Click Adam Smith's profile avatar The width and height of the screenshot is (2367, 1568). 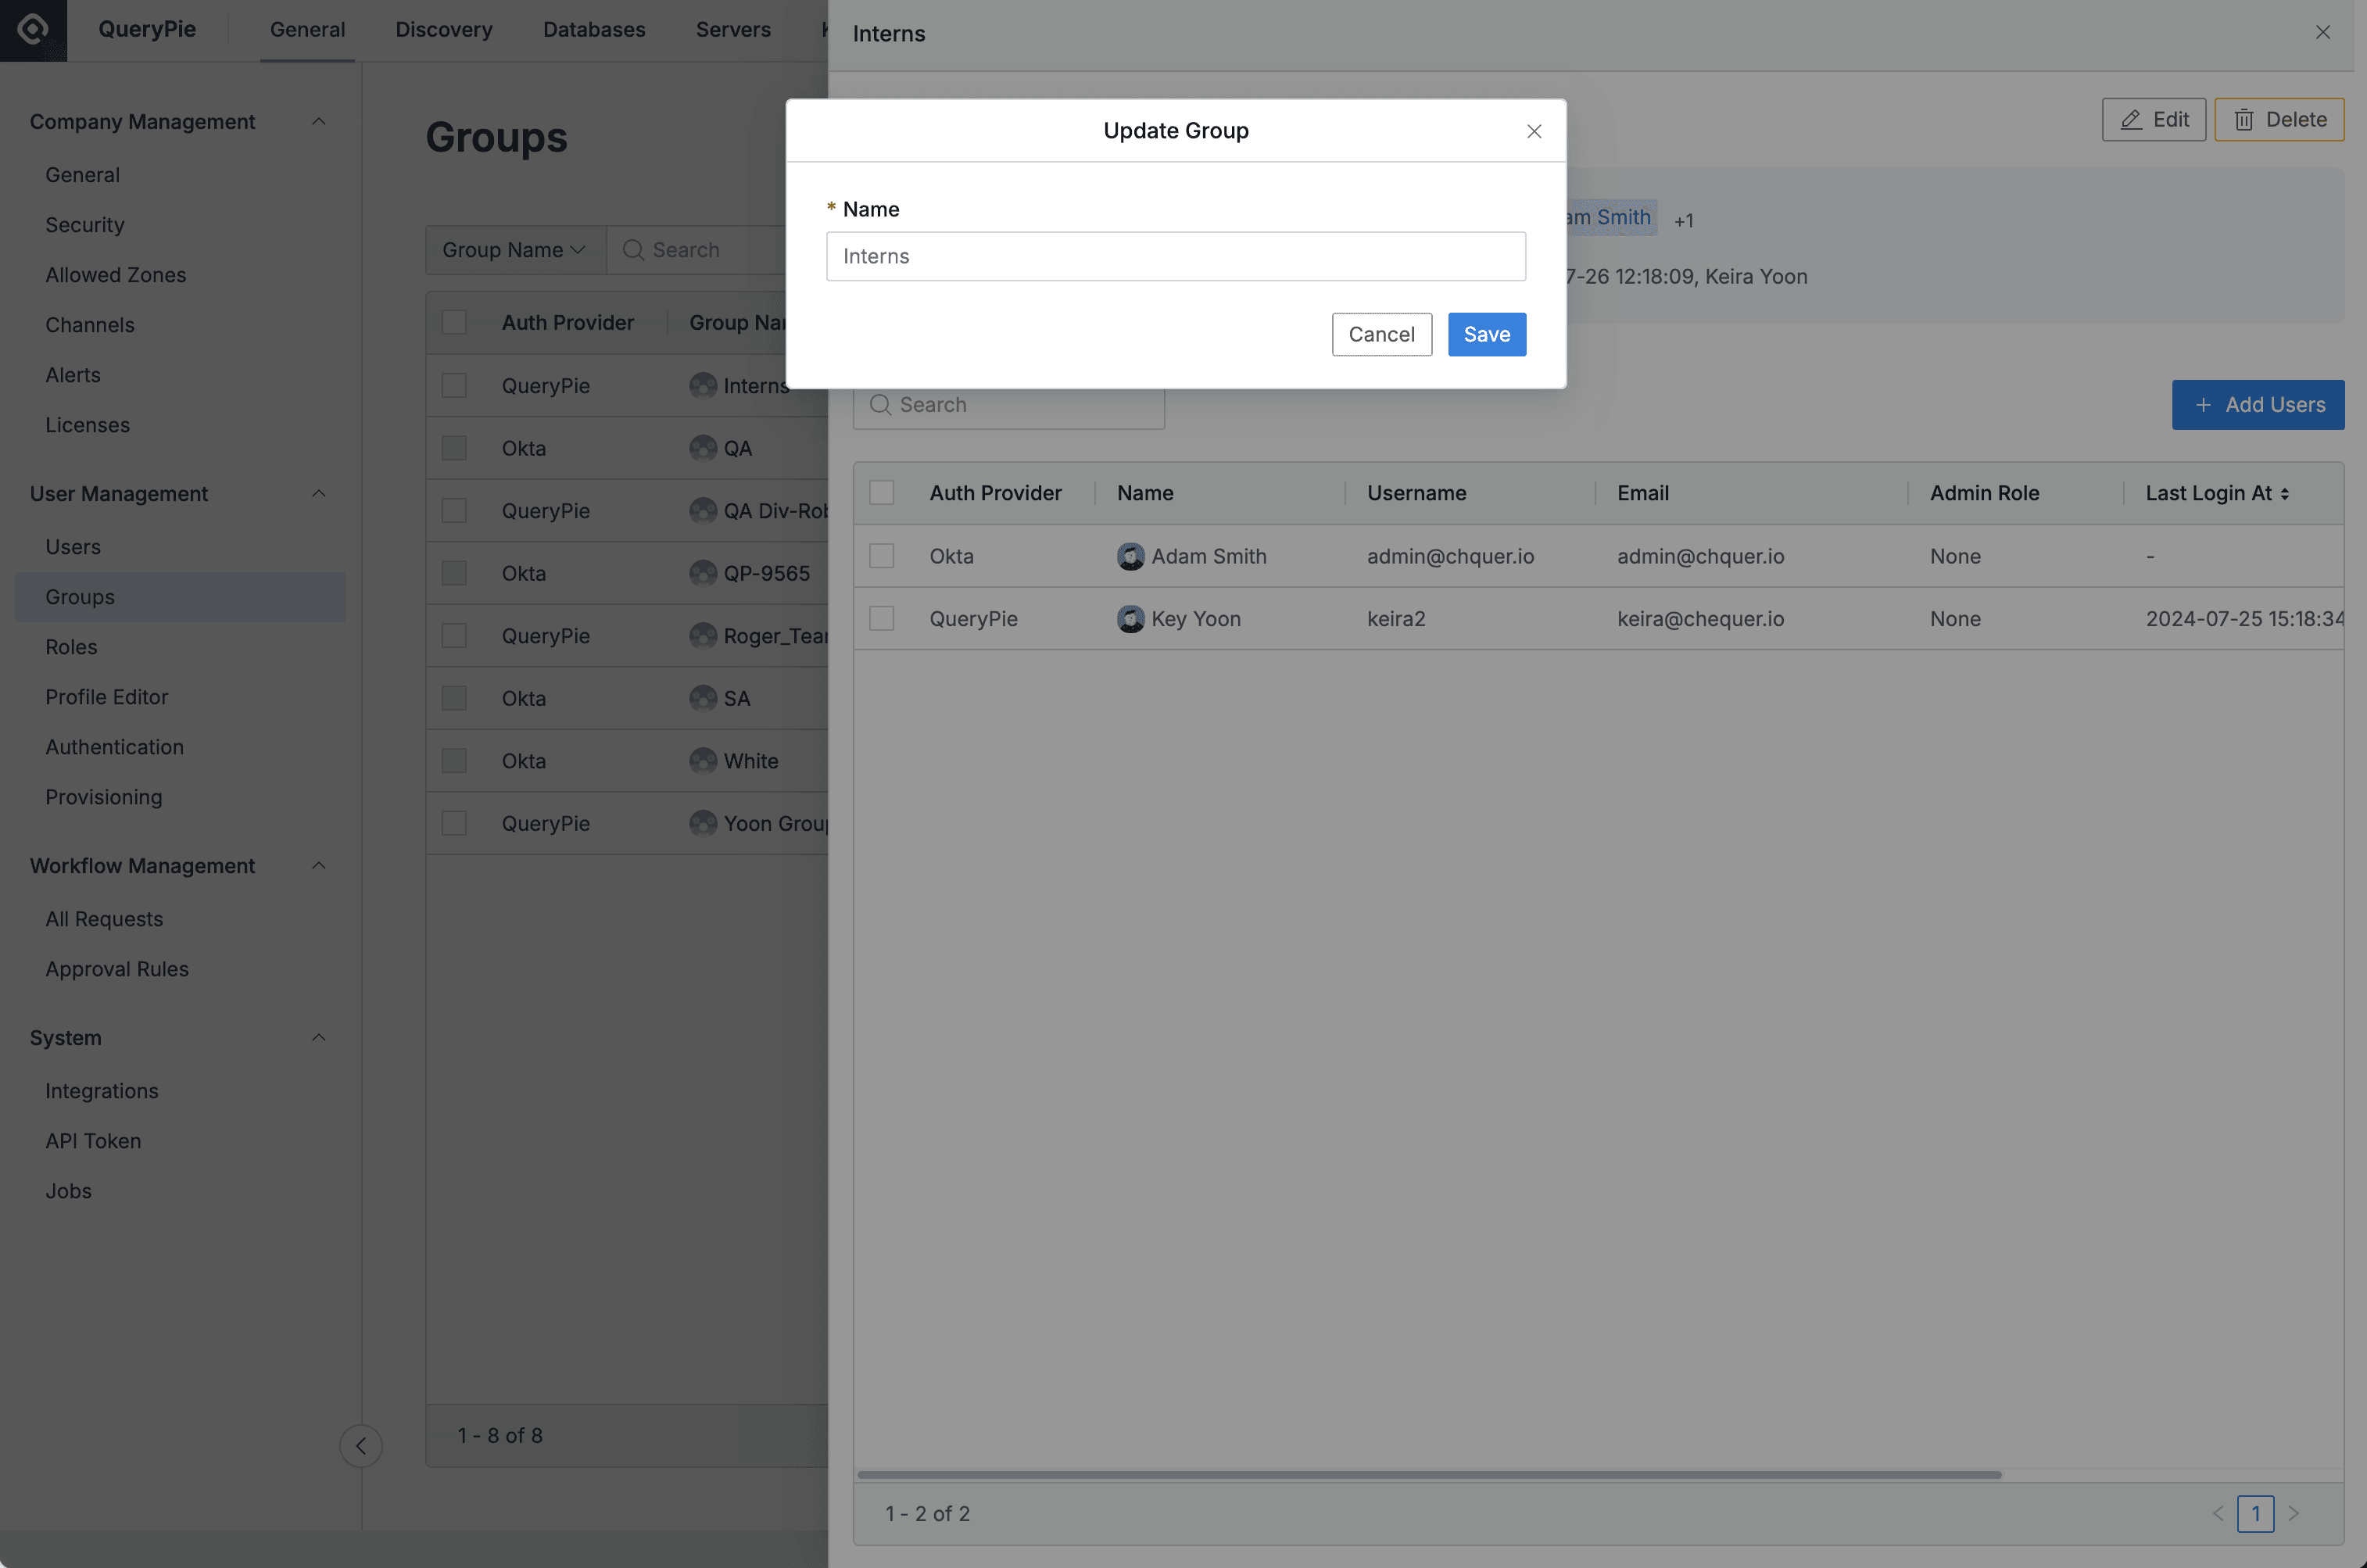(x=1130, y=556)
